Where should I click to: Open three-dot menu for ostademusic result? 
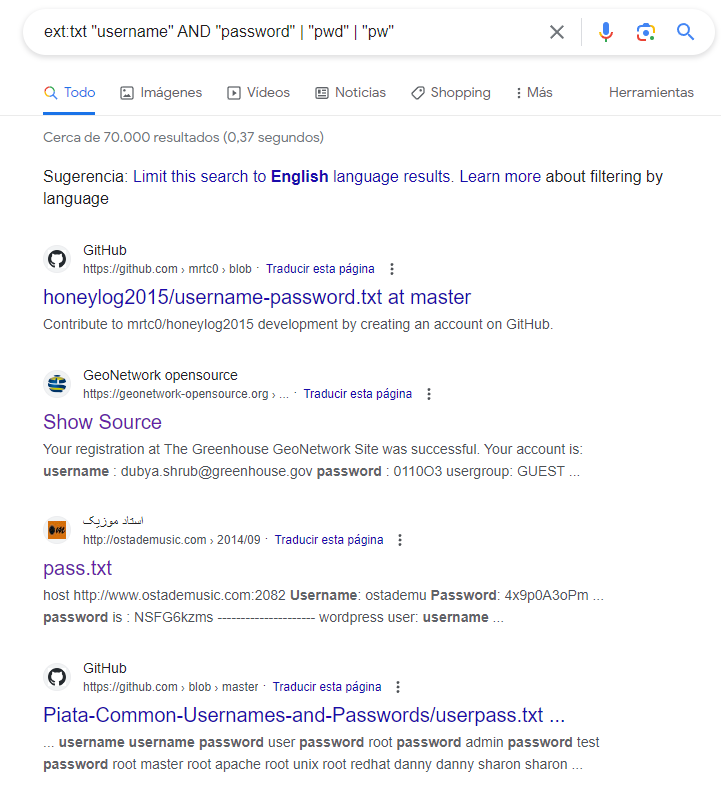pyautogui.click(x=399, y=540)
